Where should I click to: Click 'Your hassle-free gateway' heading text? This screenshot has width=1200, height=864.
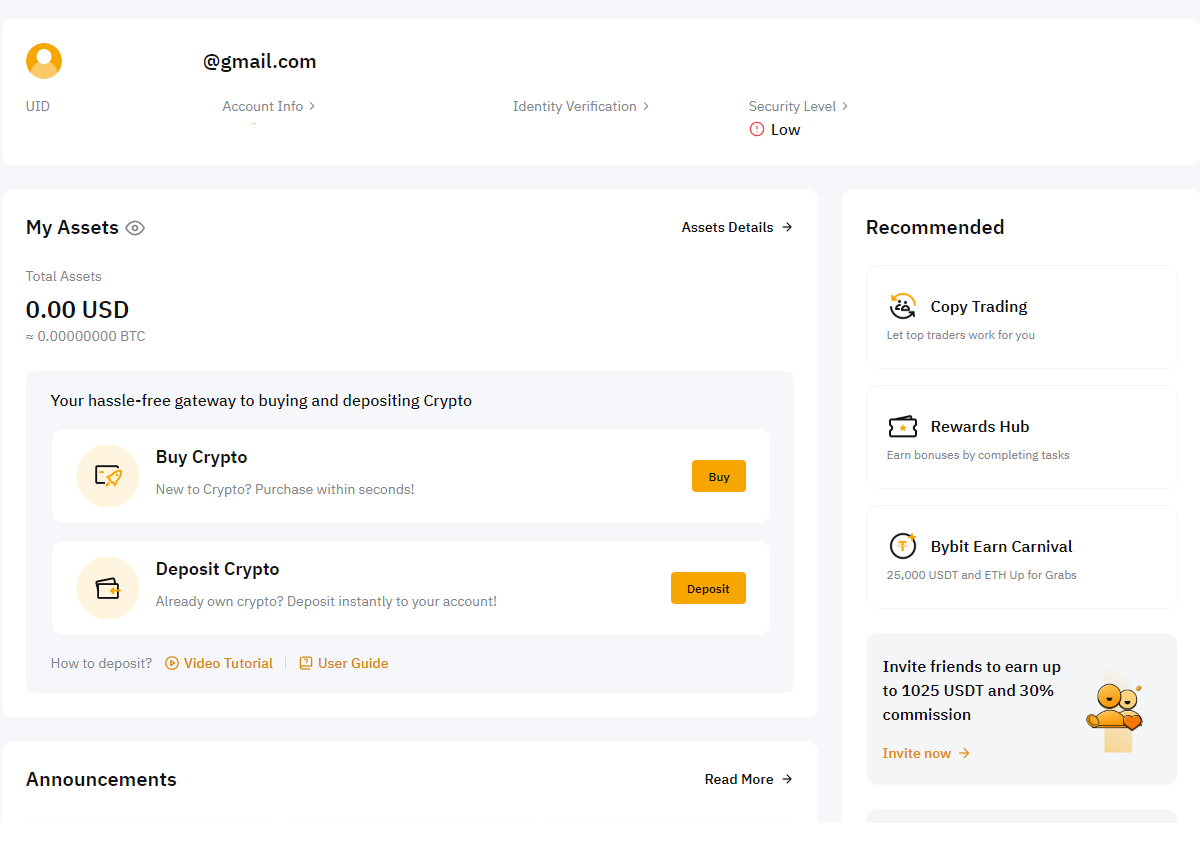(x=261, y=400)
